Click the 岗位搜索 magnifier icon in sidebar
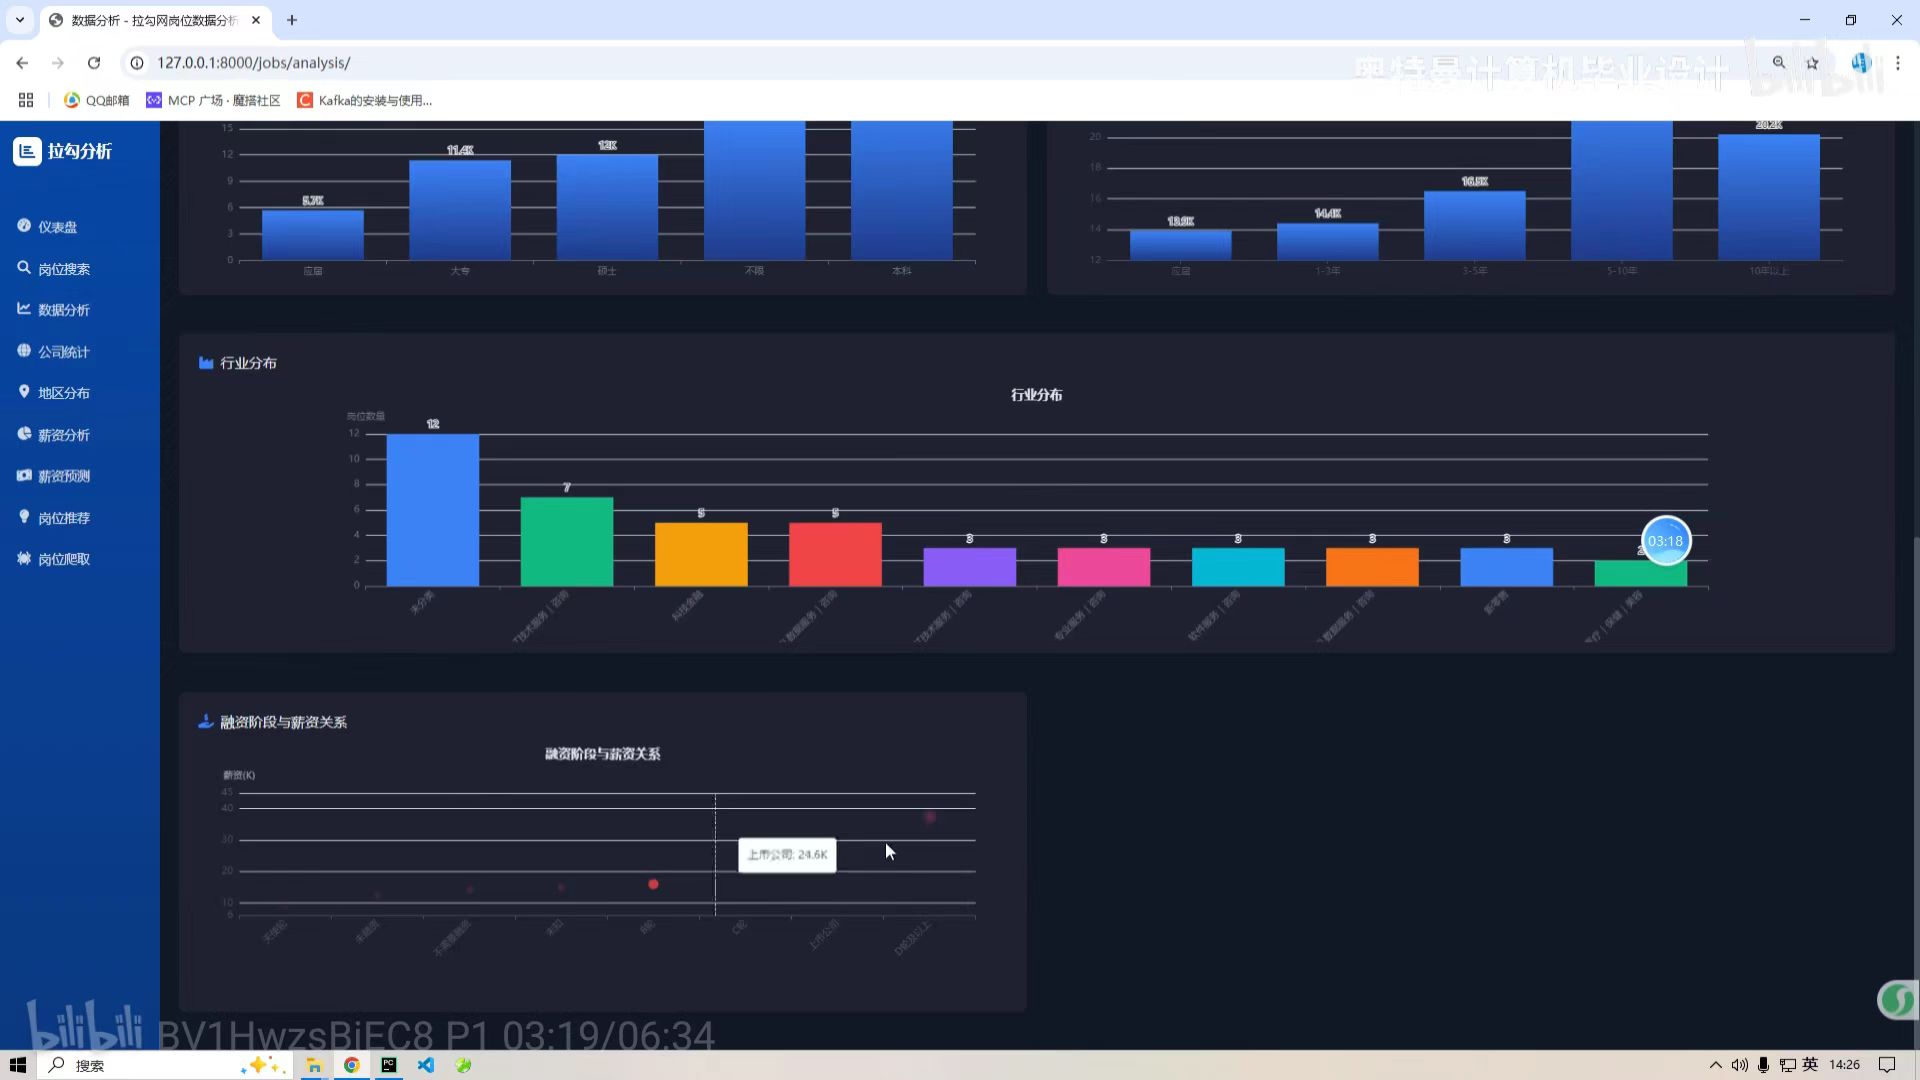The image size is (1920, 1080). [x=24, y=268]
